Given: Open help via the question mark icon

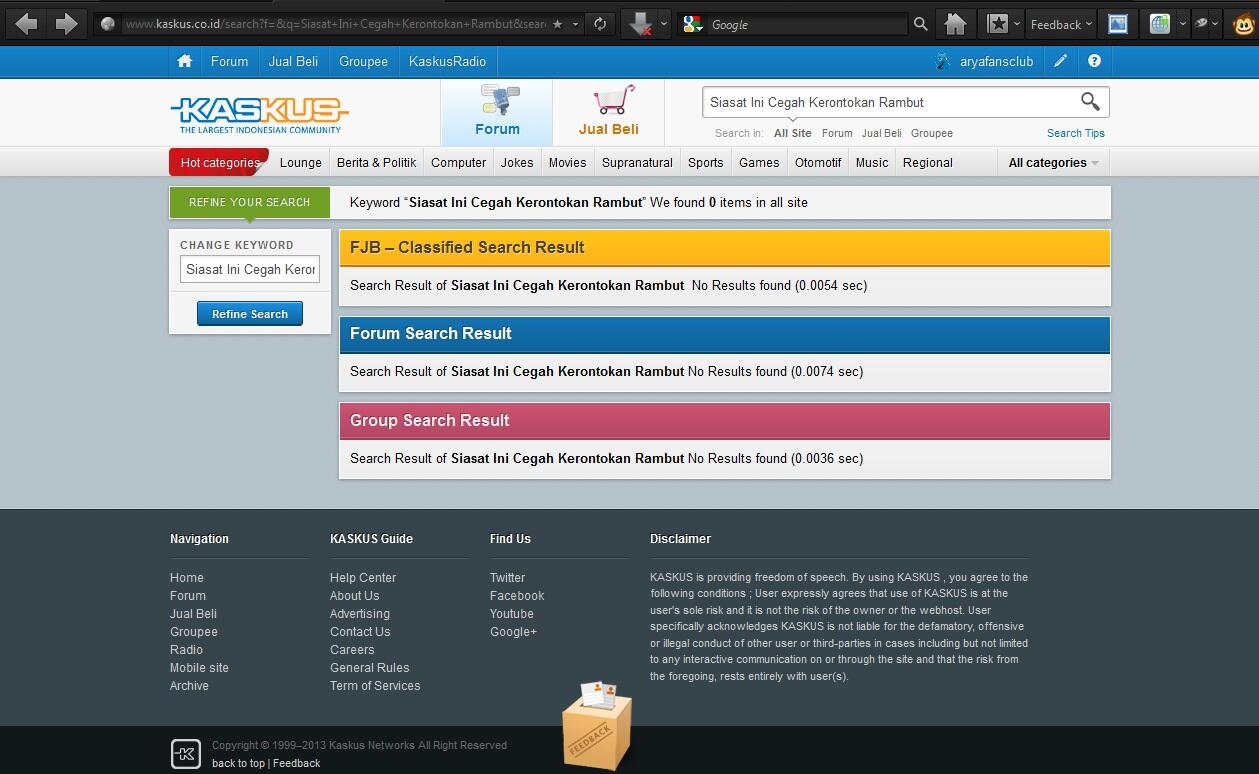Looking at the screenshot, I should pyautogui.click(x=1094, y=61).
